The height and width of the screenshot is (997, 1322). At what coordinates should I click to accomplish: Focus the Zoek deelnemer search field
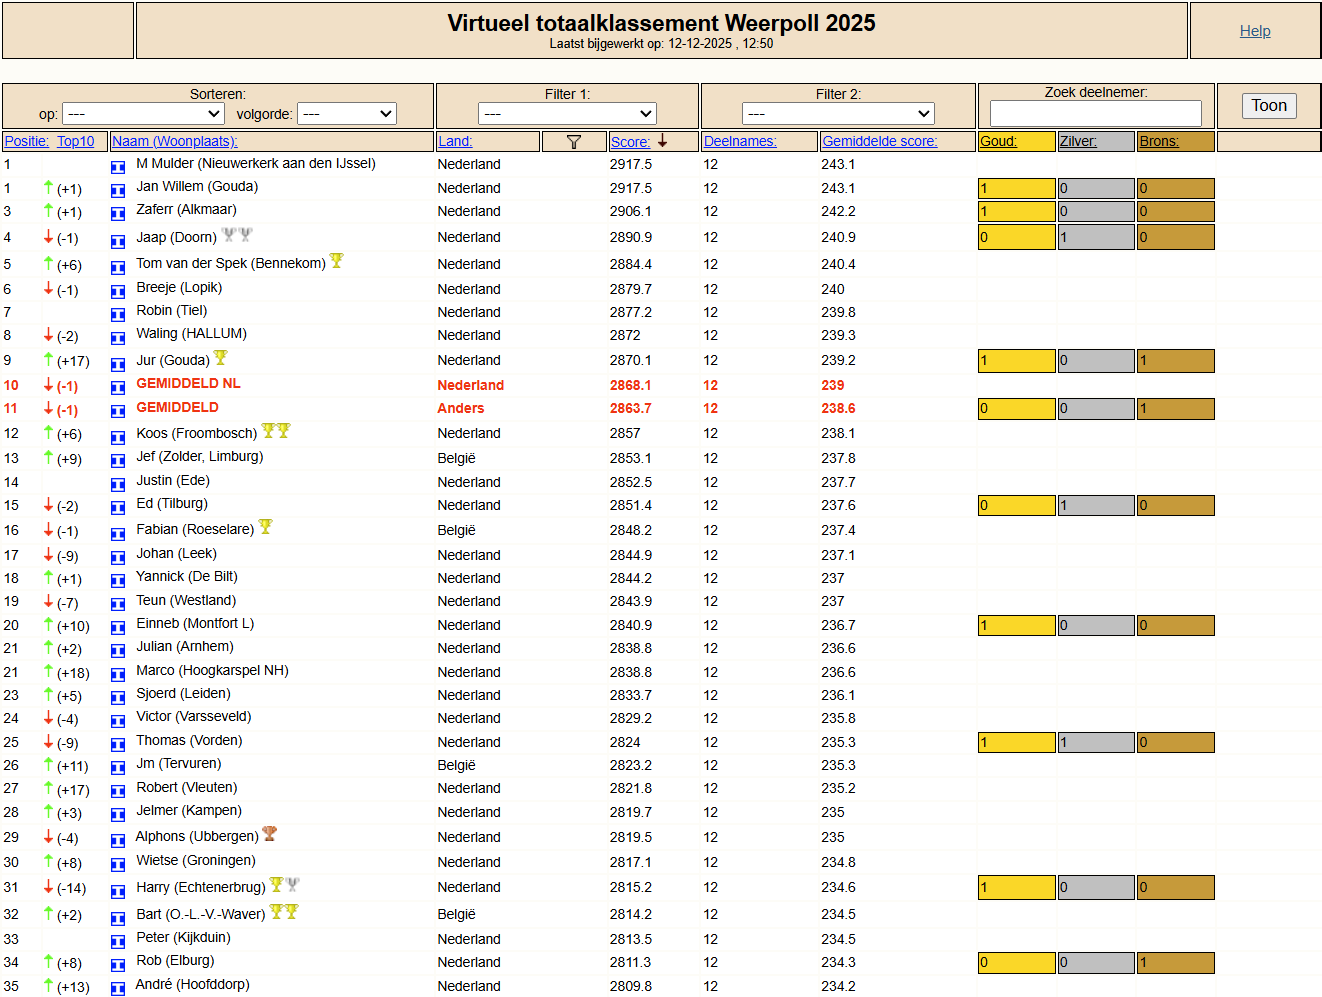(x=1095, y=113)
